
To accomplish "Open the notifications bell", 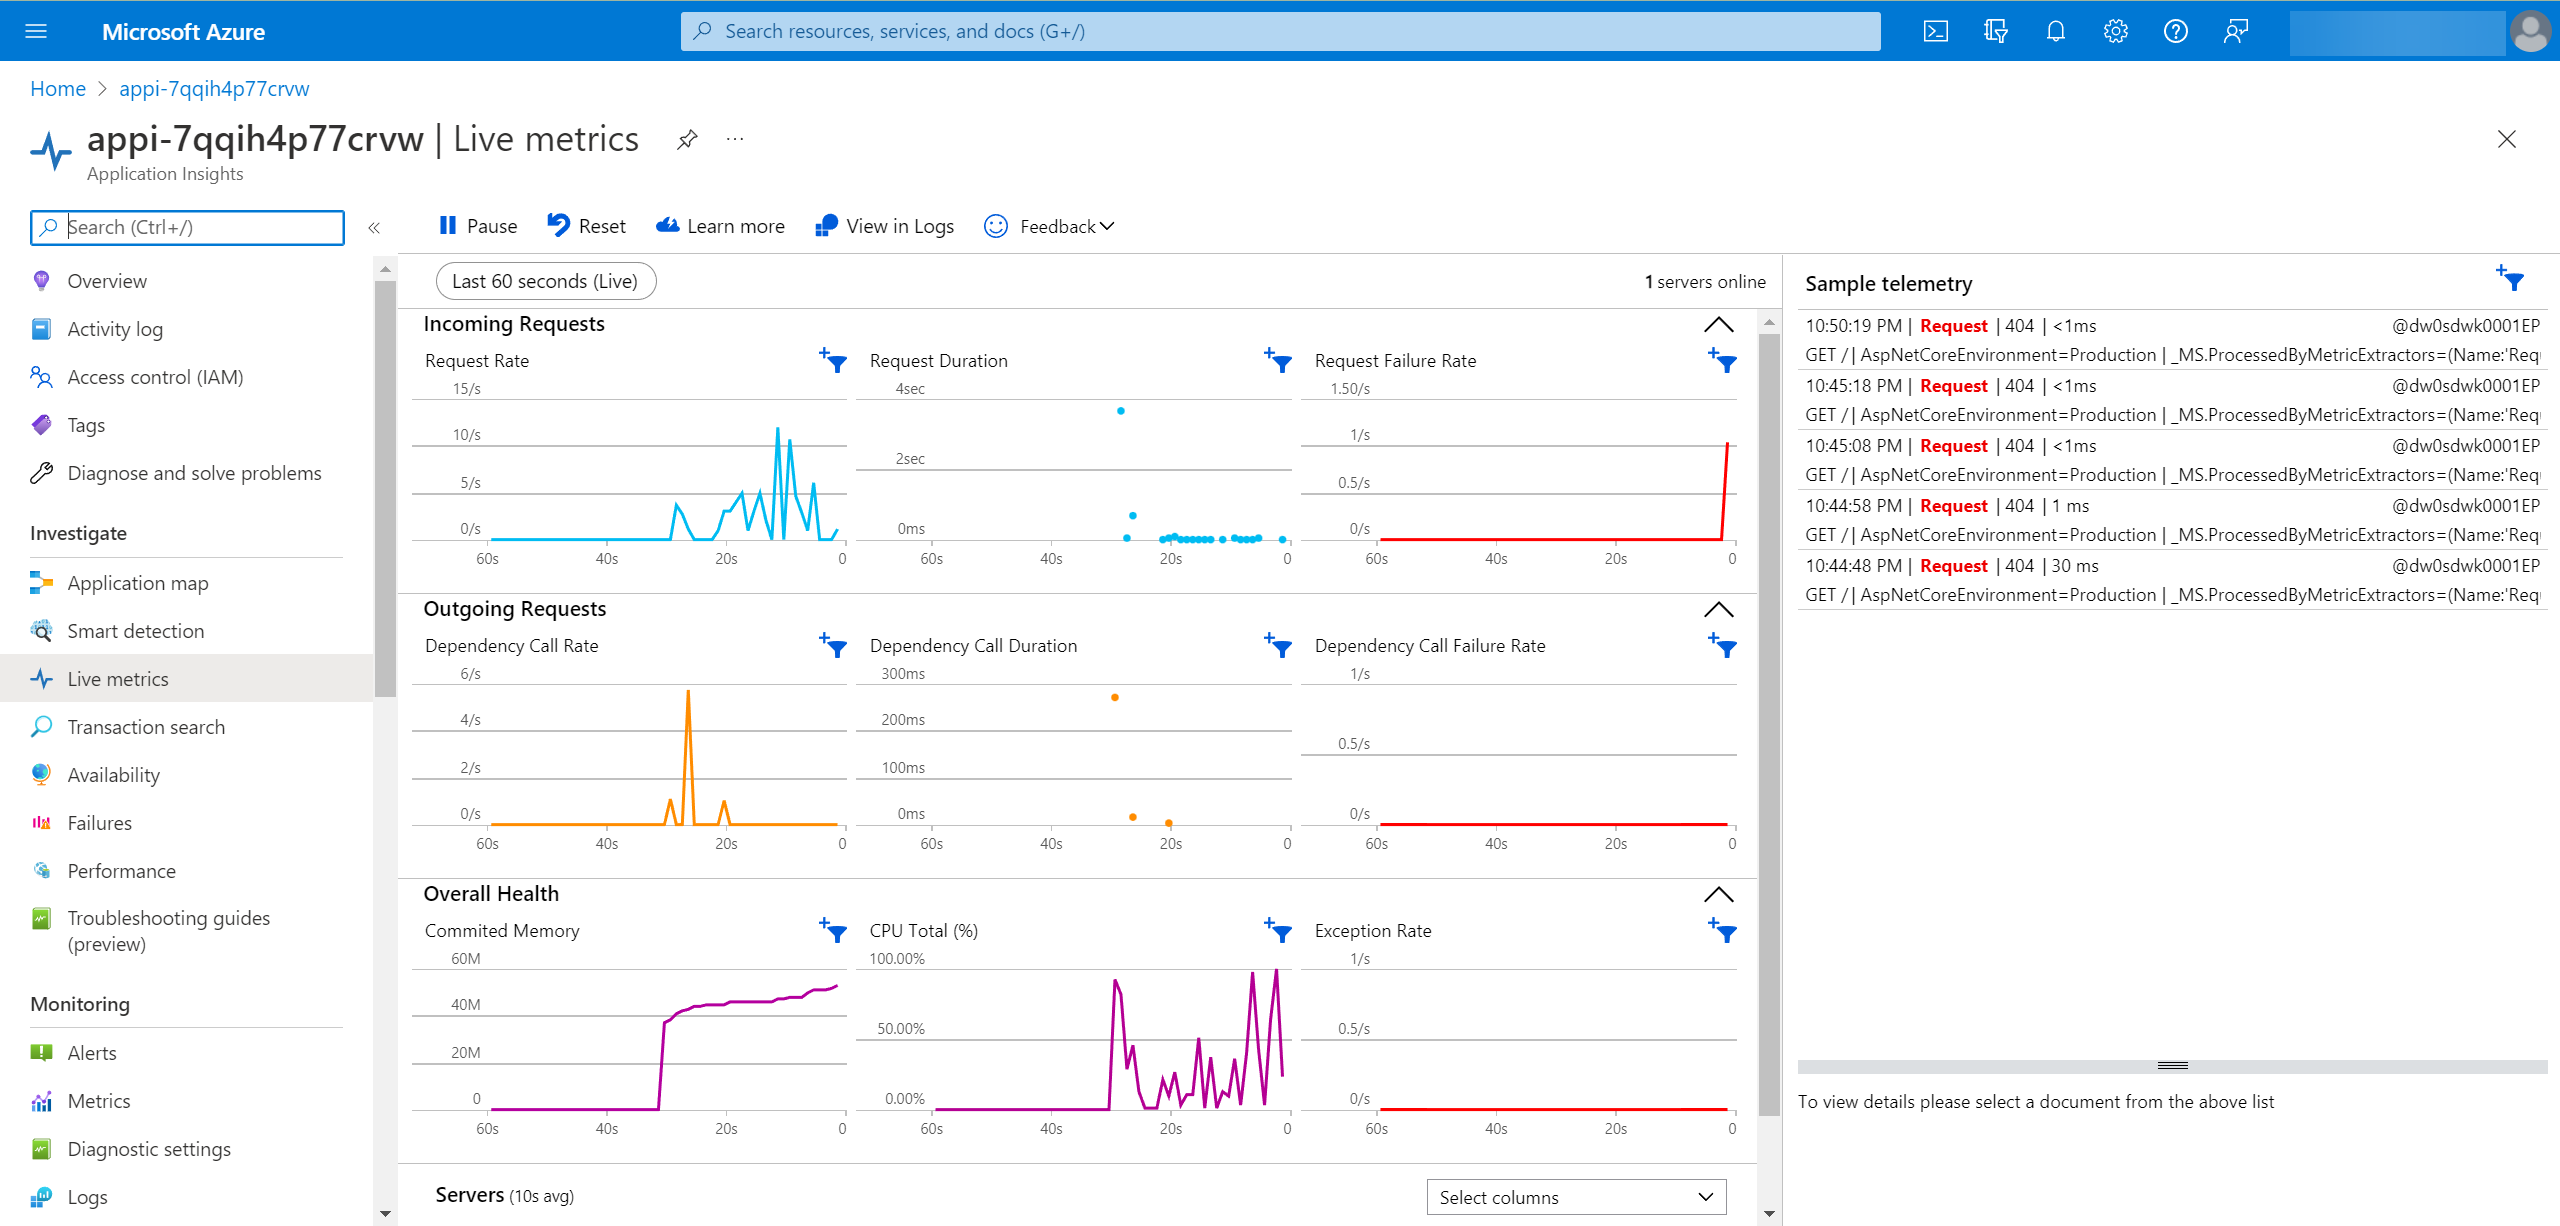I will pyautogui.click(x=2055, y=31).
